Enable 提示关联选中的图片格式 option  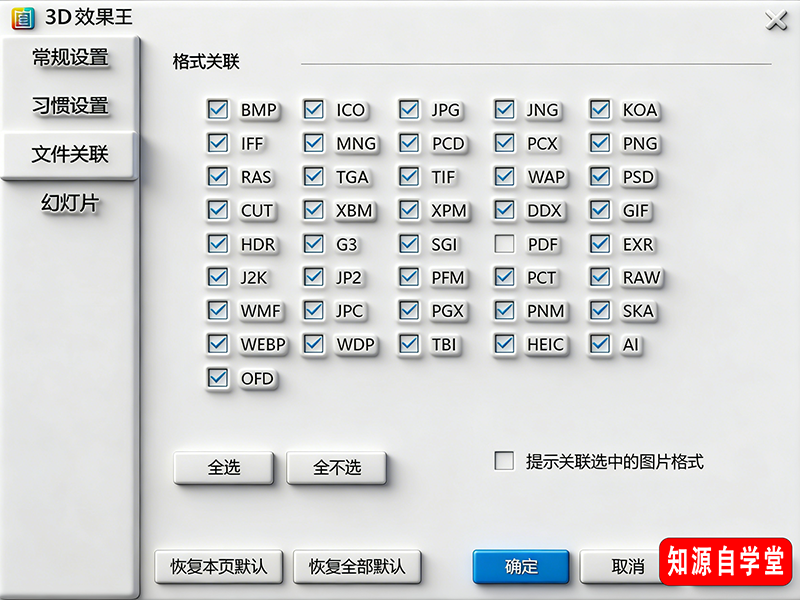pos(503,461)
